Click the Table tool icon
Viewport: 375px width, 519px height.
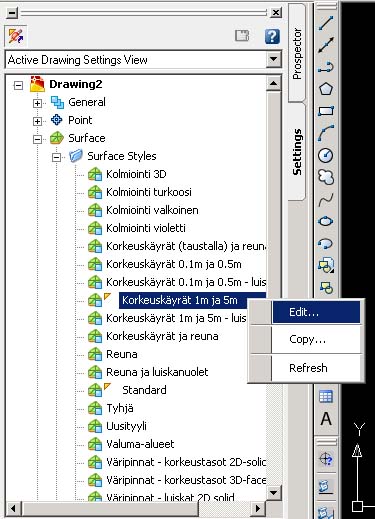[x=326, y=397]
